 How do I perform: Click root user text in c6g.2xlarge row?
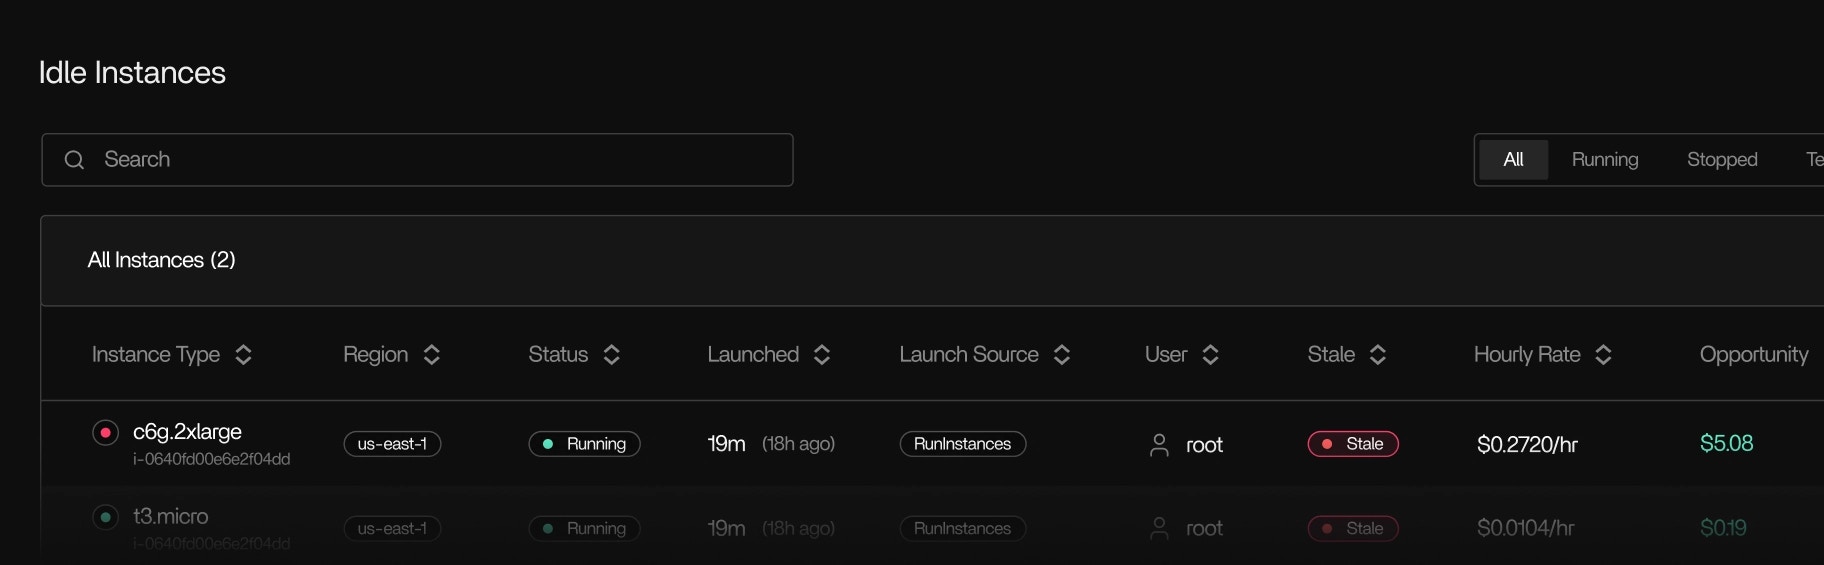(1204, 445)
